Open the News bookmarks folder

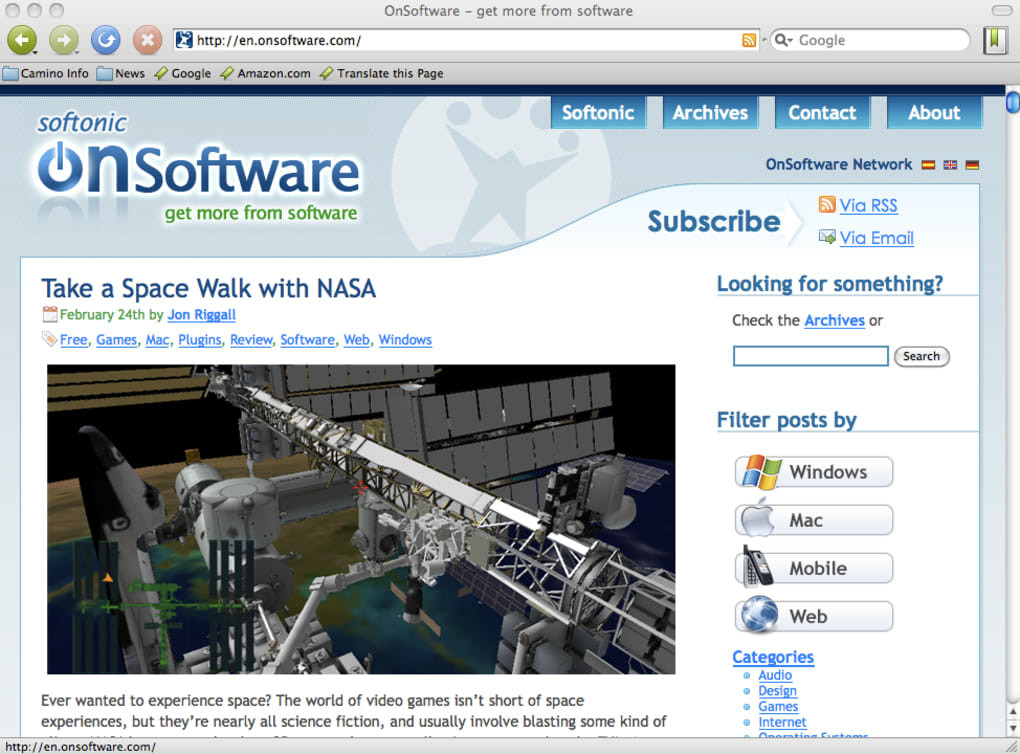pyautogui.click(x=121, y=74)
